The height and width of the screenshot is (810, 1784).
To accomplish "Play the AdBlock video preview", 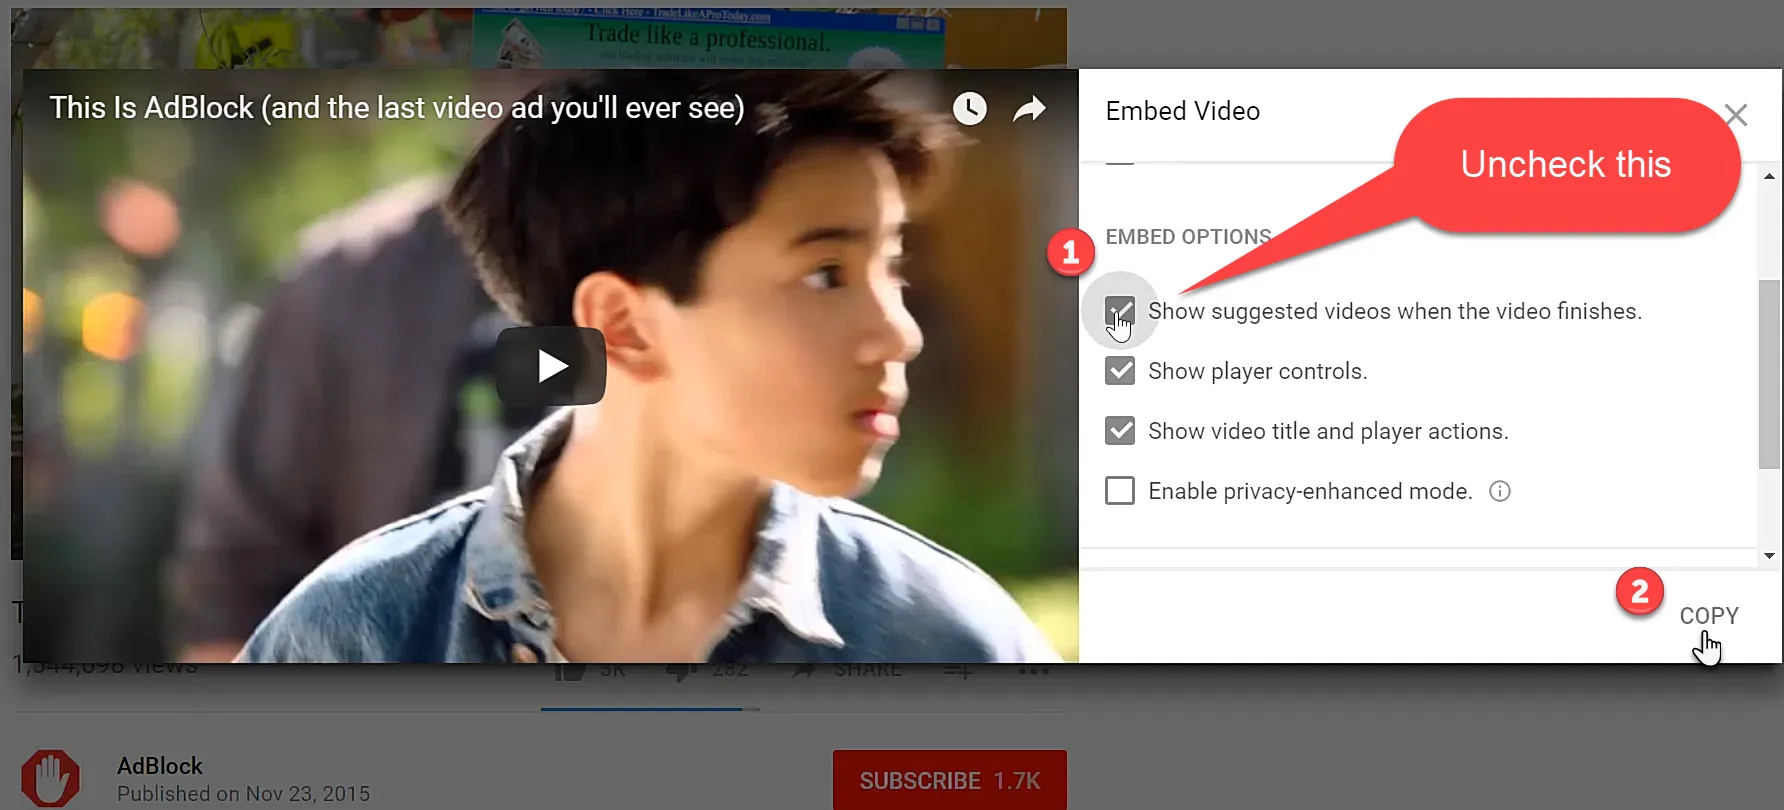I will (x=551, y=366).
